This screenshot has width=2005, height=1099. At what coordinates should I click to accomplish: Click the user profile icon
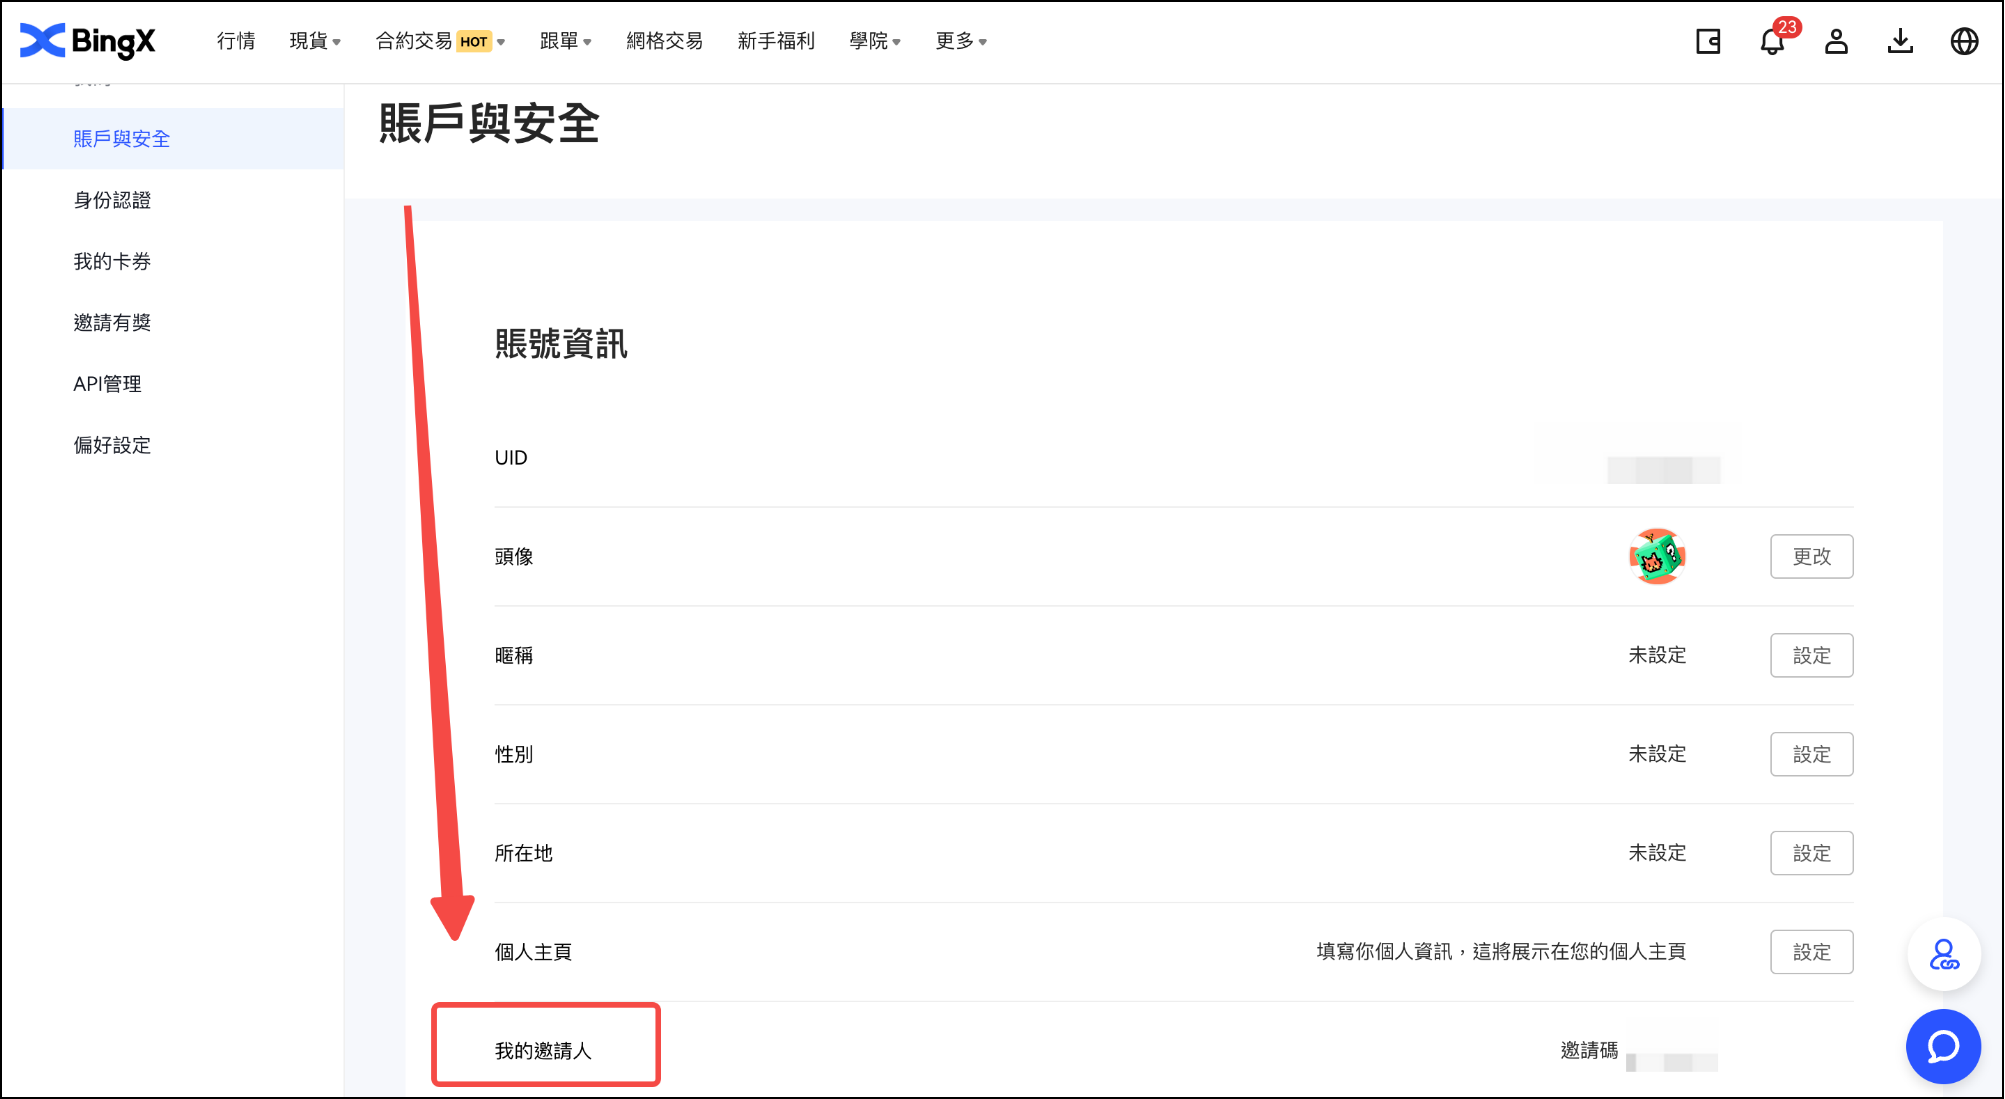click(1836, 41)
